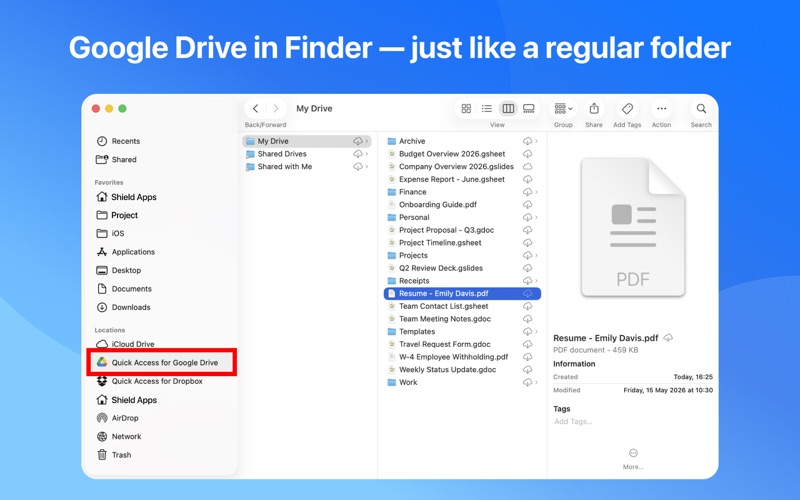
Task: Click the Share toolbar icon
Action: click(x=594, y=108)
